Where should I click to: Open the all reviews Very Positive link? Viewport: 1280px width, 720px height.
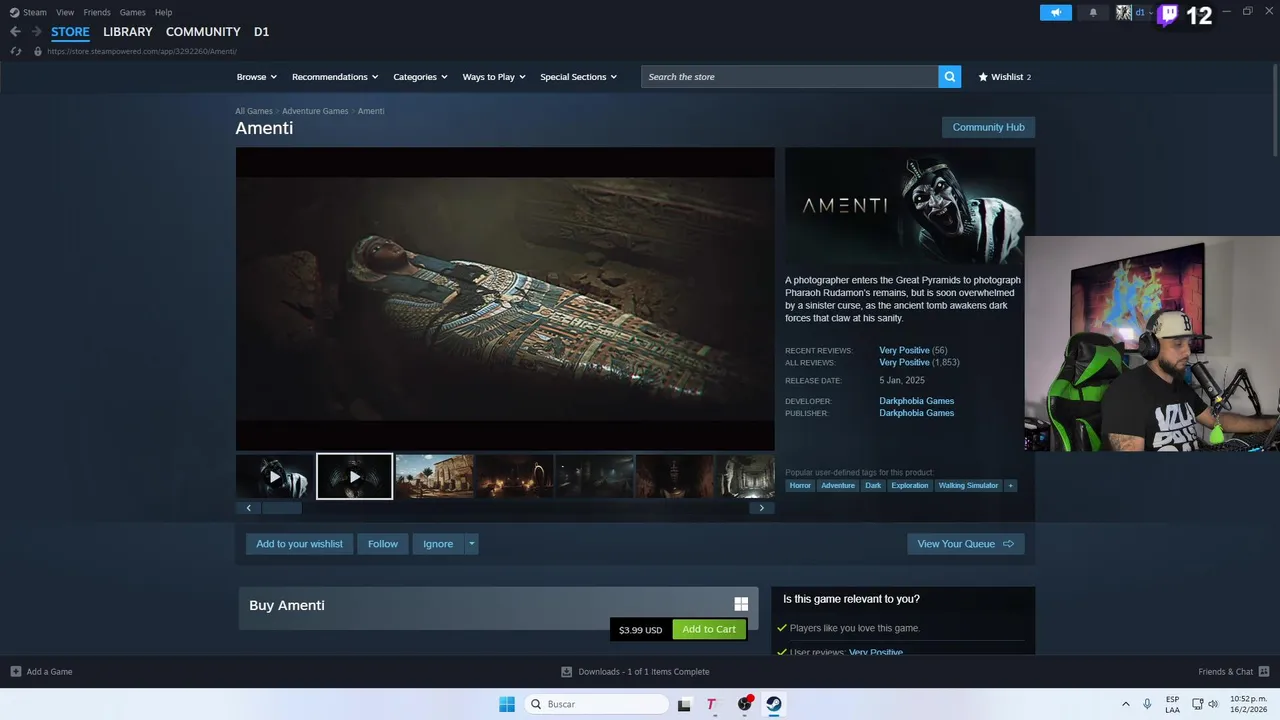pos(904,362)
